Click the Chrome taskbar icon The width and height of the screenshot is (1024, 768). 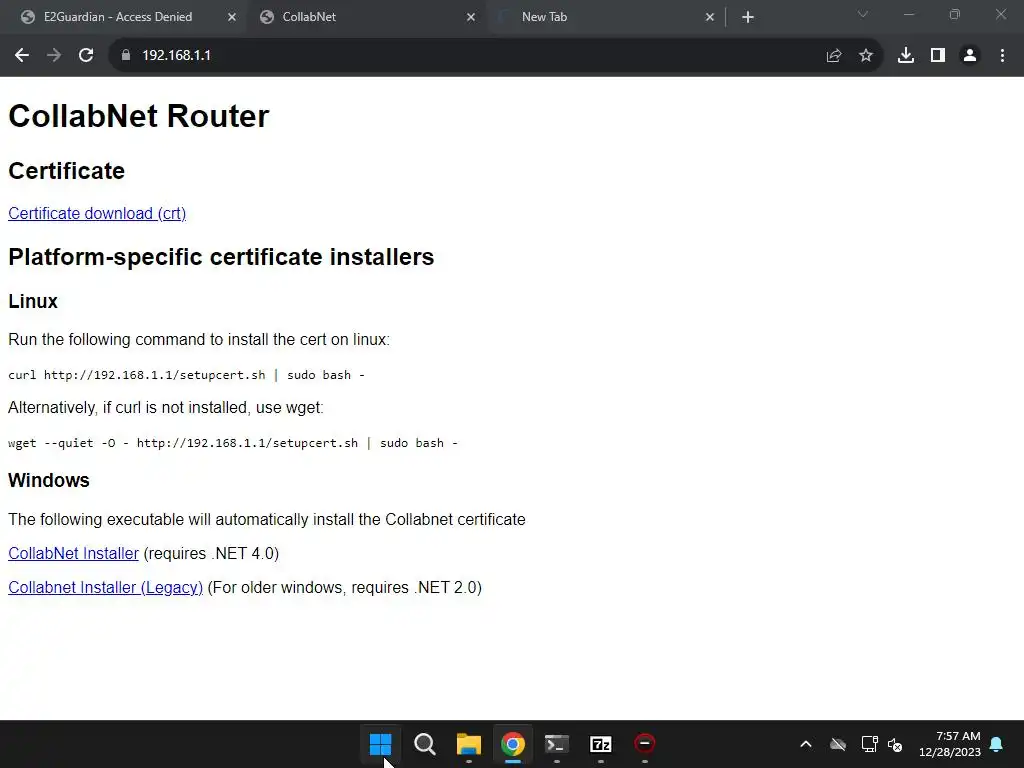(513, 744)
